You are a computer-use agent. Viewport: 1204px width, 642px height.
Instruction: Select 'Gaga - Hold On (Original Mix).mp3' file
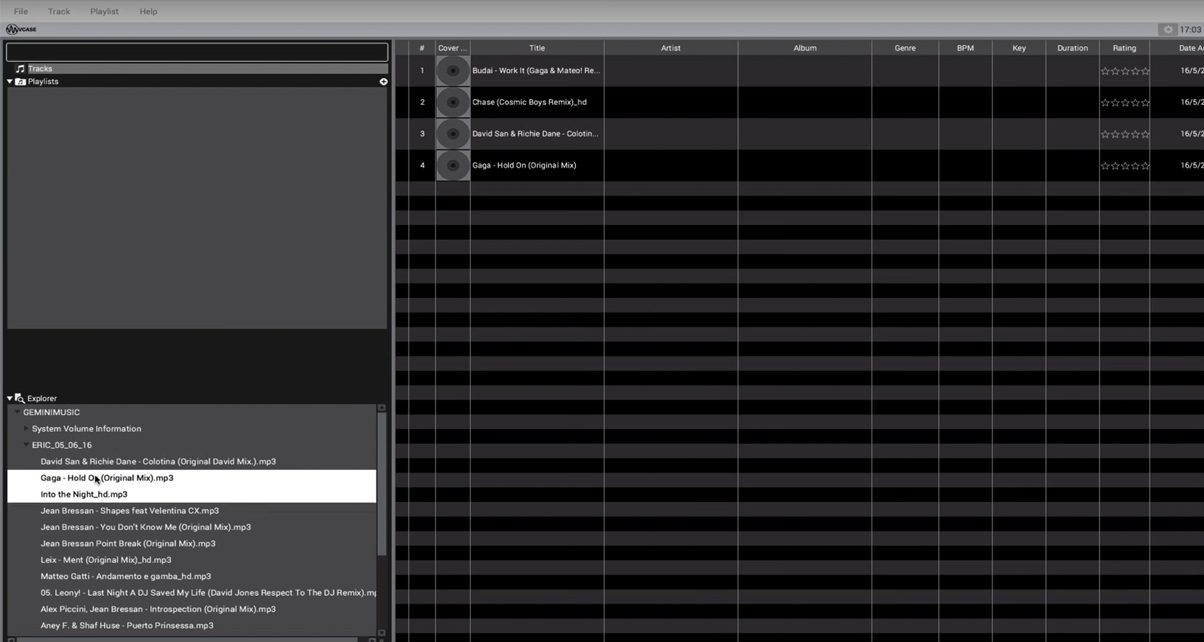tap(107, 478)
